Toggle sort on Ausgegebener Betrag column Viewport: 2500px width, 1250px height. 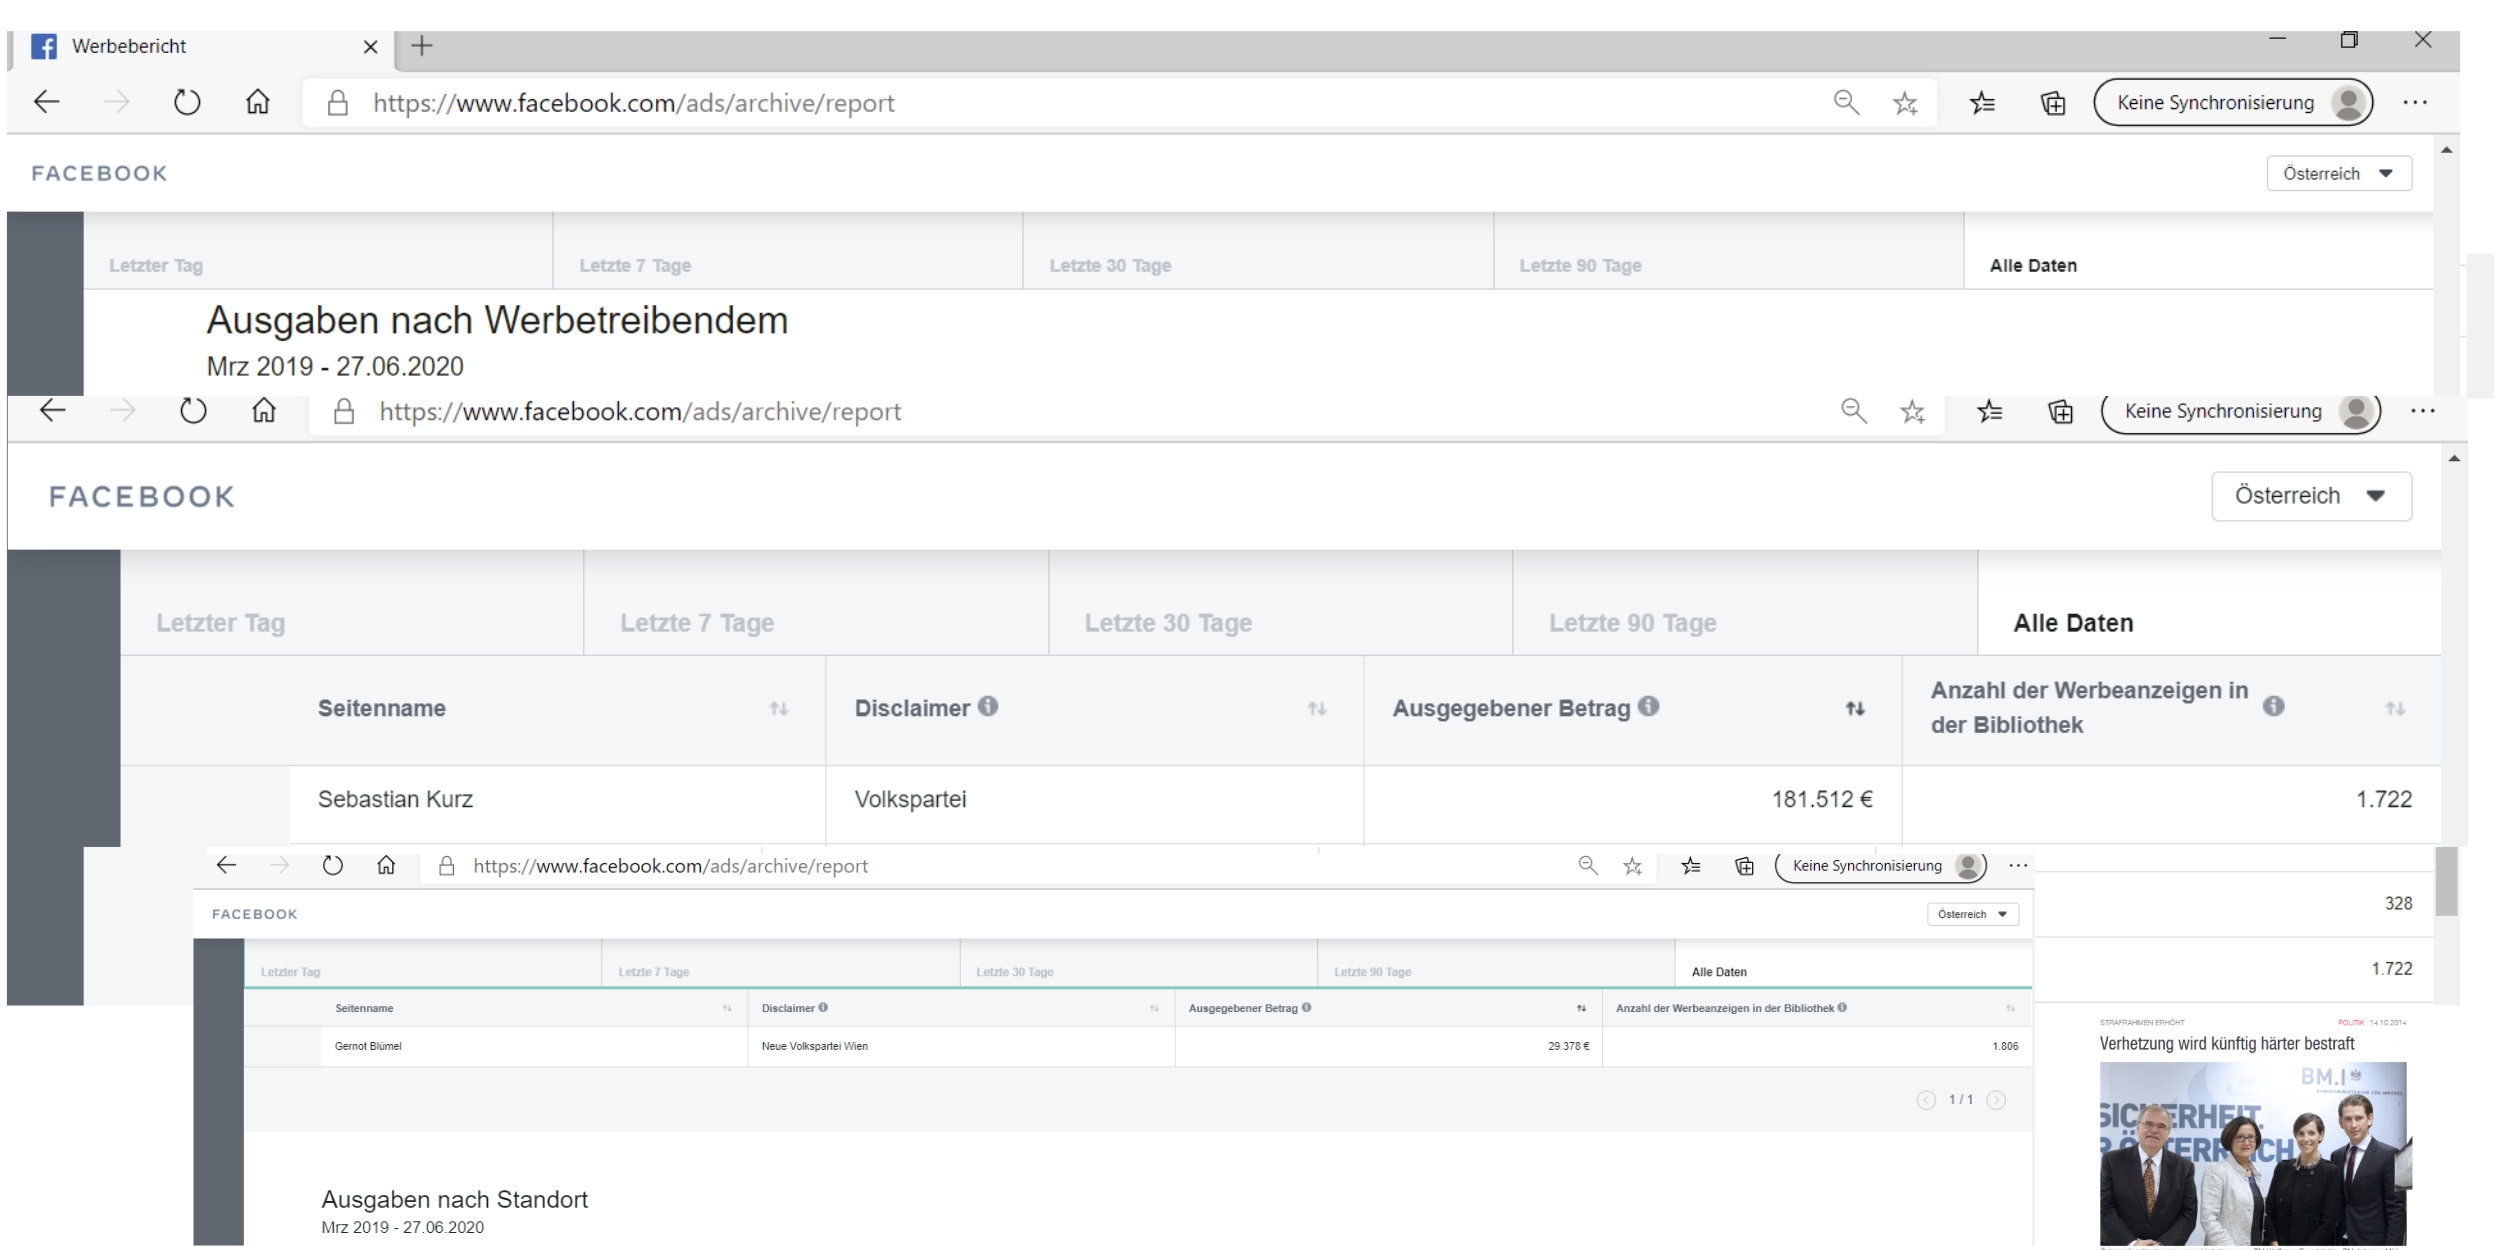[1855, 709]
